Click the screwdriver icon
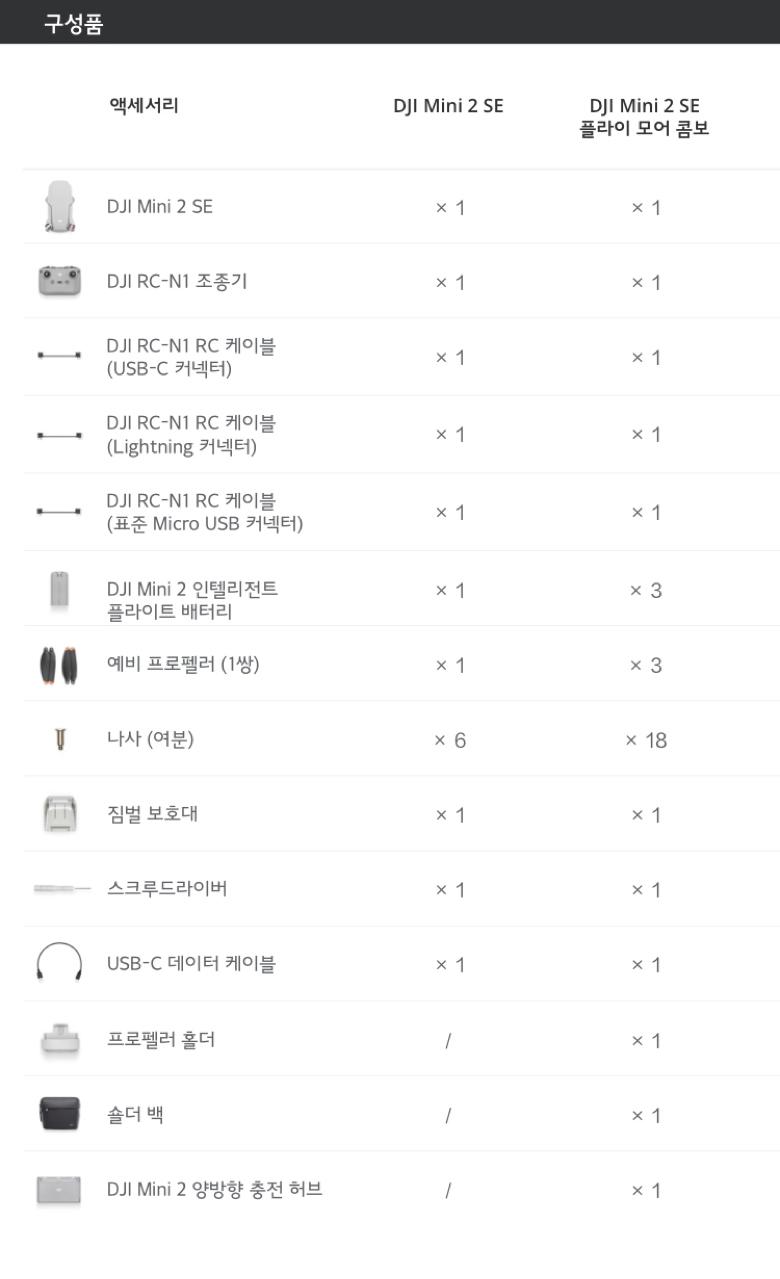780x1279 pixels. pos(61,888)
